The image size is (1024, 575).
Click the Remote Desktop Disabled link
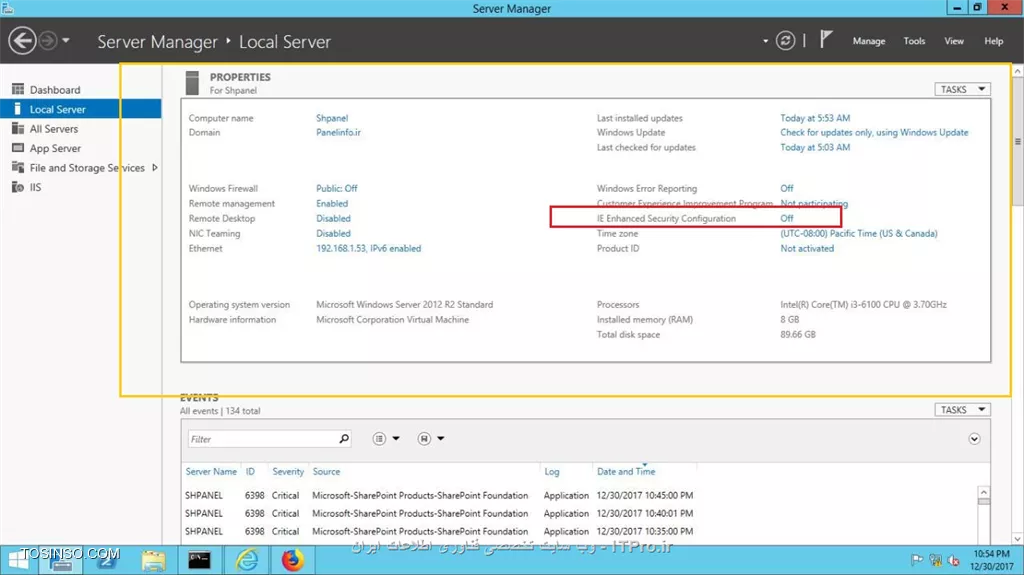click(333, 218)
